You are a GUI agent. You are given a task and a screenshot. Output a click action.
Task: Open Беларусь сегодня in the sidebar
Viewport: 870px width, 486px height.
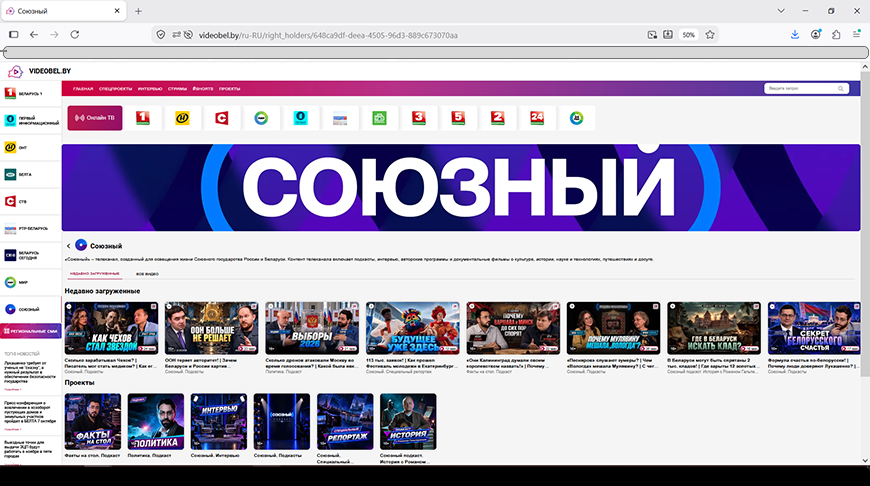31,255
